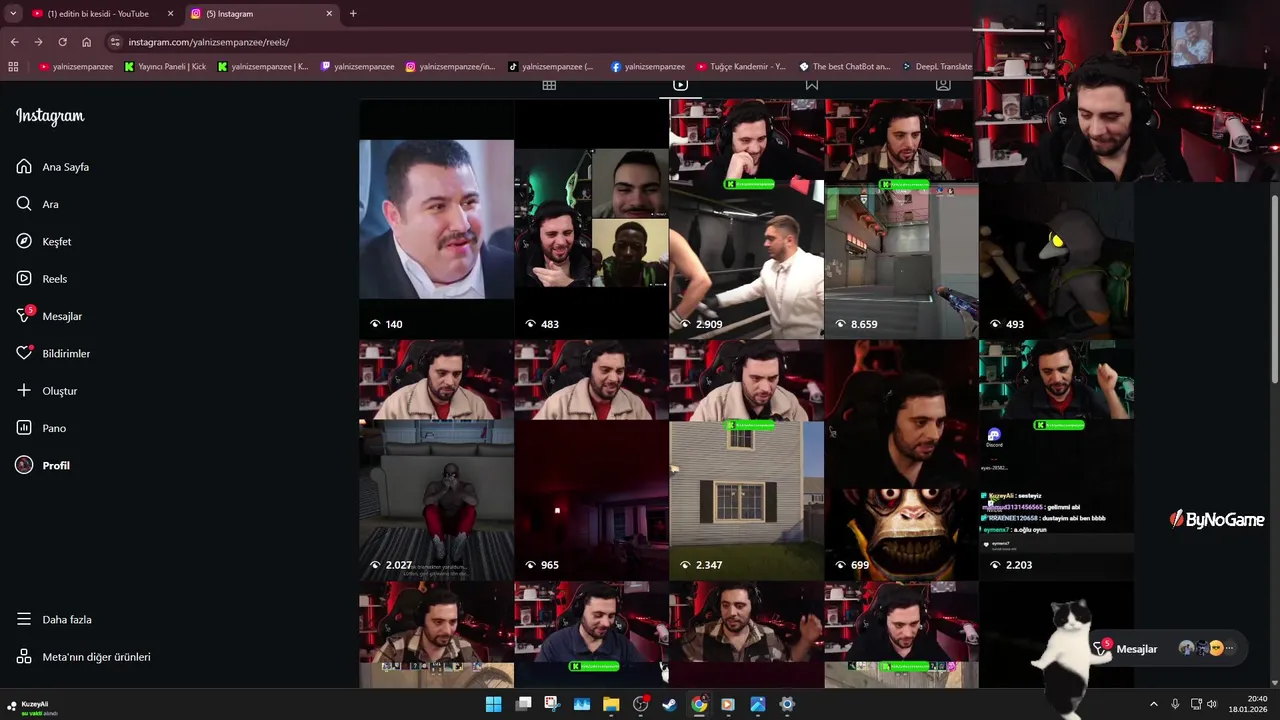Open Ana Sayfa home icon in sidebar
Screen dimensions: 1280x720
click(24, 167)
